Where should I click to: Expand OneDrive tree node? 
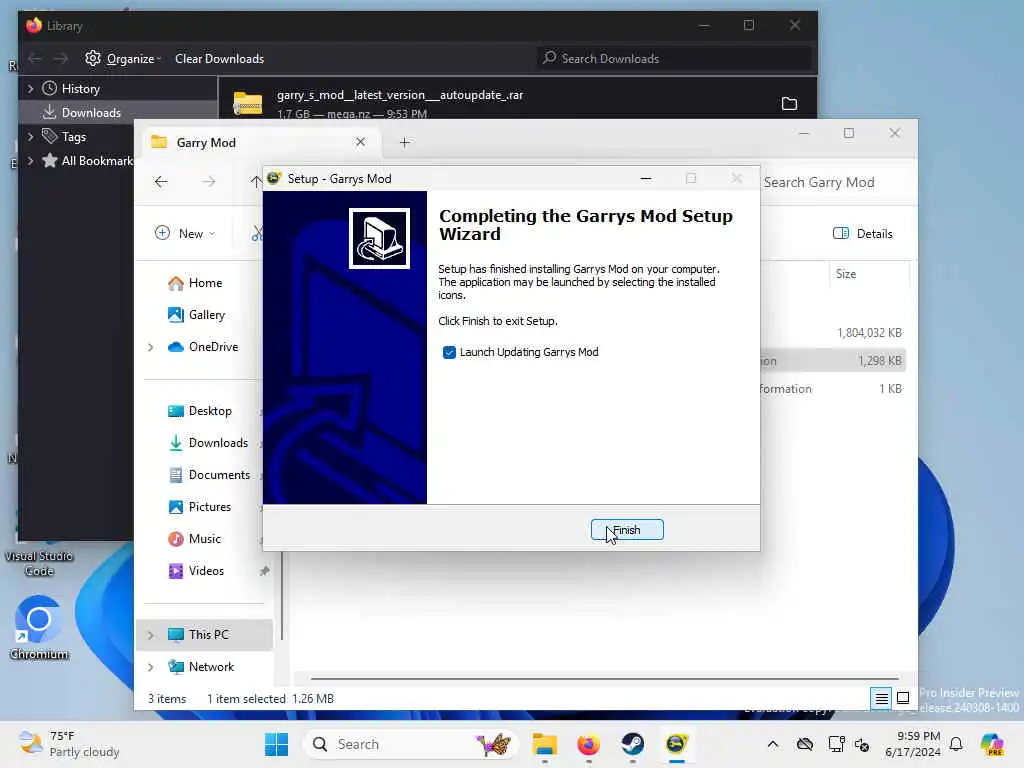151,347
